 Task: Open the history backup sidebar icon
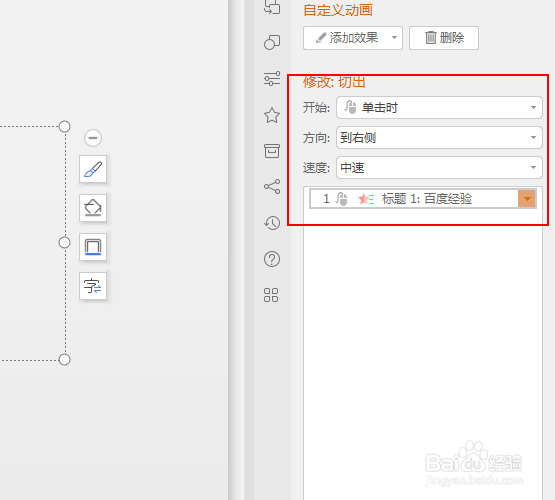(x=272, y=223)
